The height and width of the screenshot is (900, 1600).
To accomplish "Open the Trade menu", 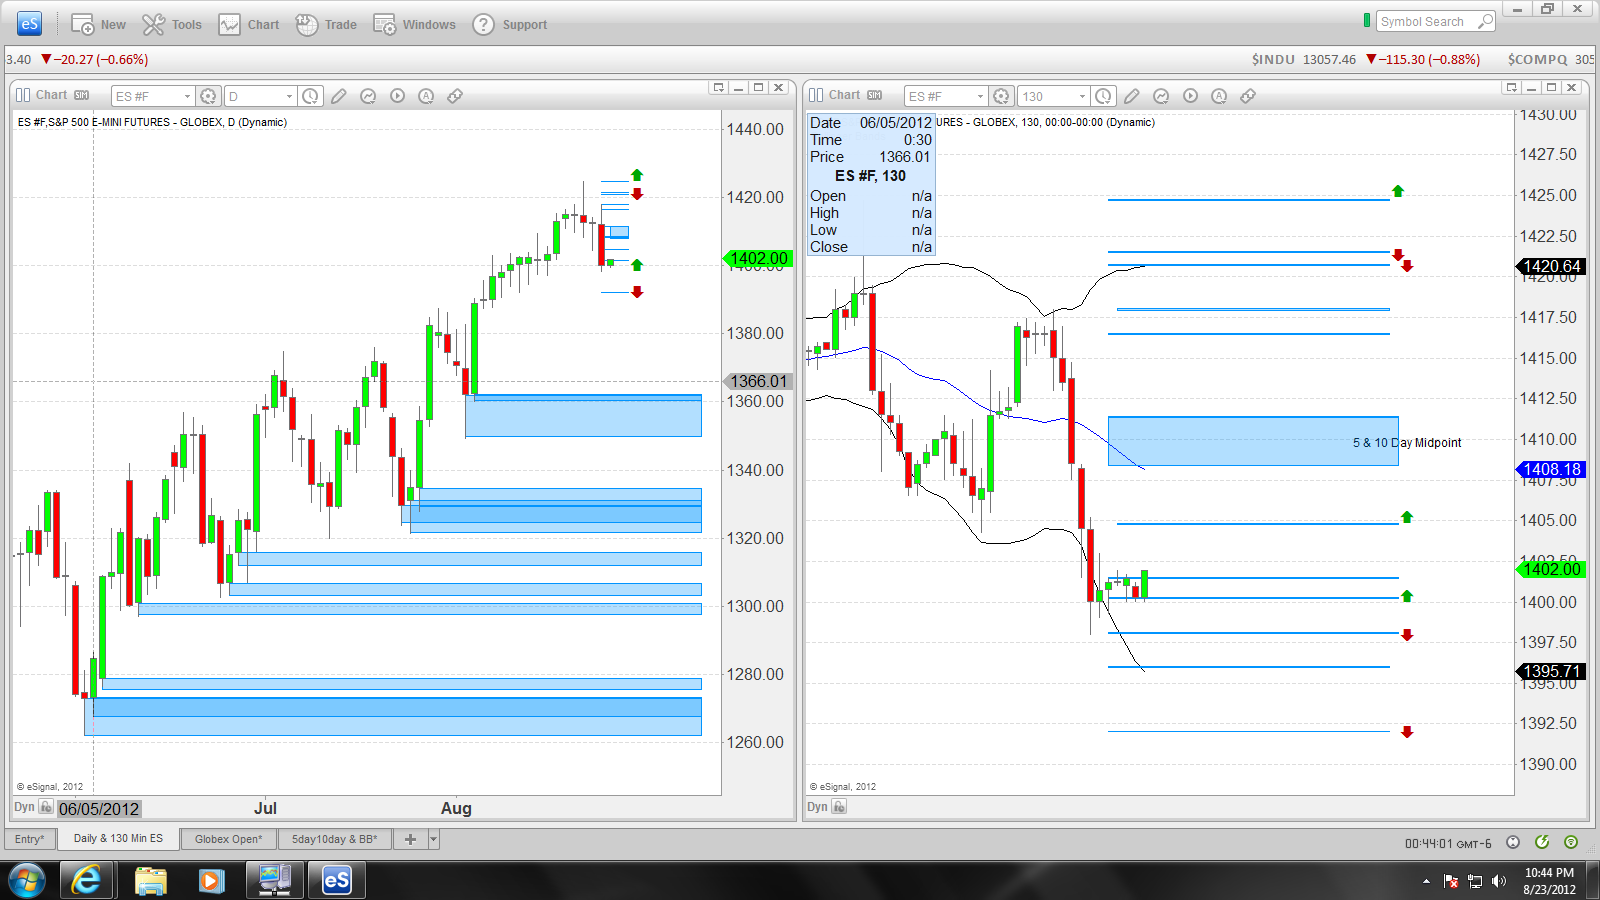I will pyautogui.click(x=327, y=25).
